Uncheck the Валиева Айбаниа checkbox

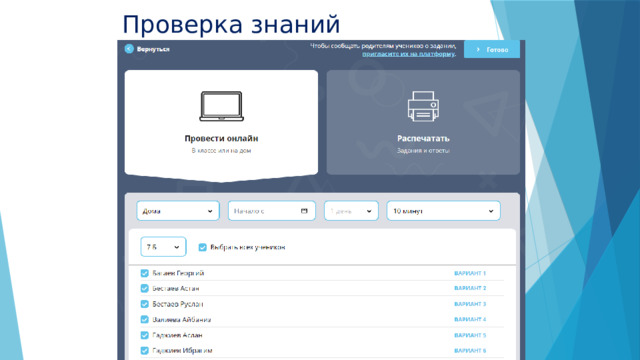coord(144,320)
